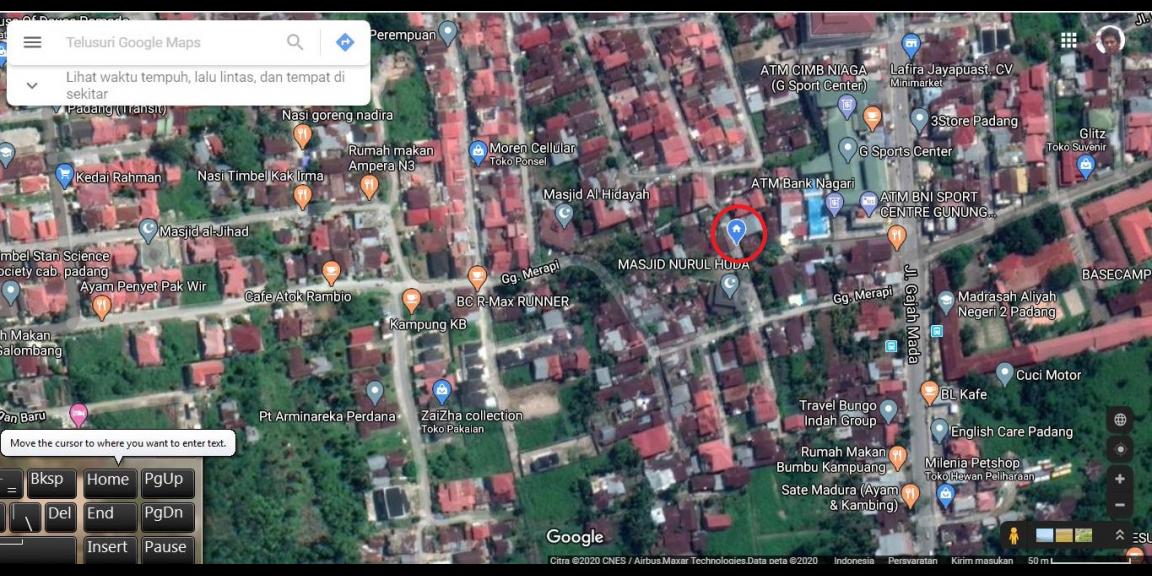
Task: Select the red-circled blue place marker
Action: 735,229
